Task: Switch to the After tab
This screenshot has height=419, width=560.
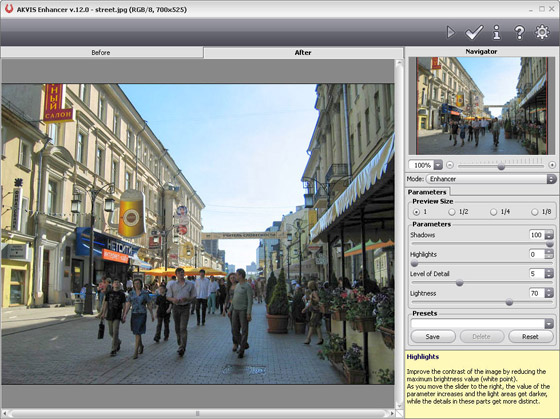Action: point(303,53)
